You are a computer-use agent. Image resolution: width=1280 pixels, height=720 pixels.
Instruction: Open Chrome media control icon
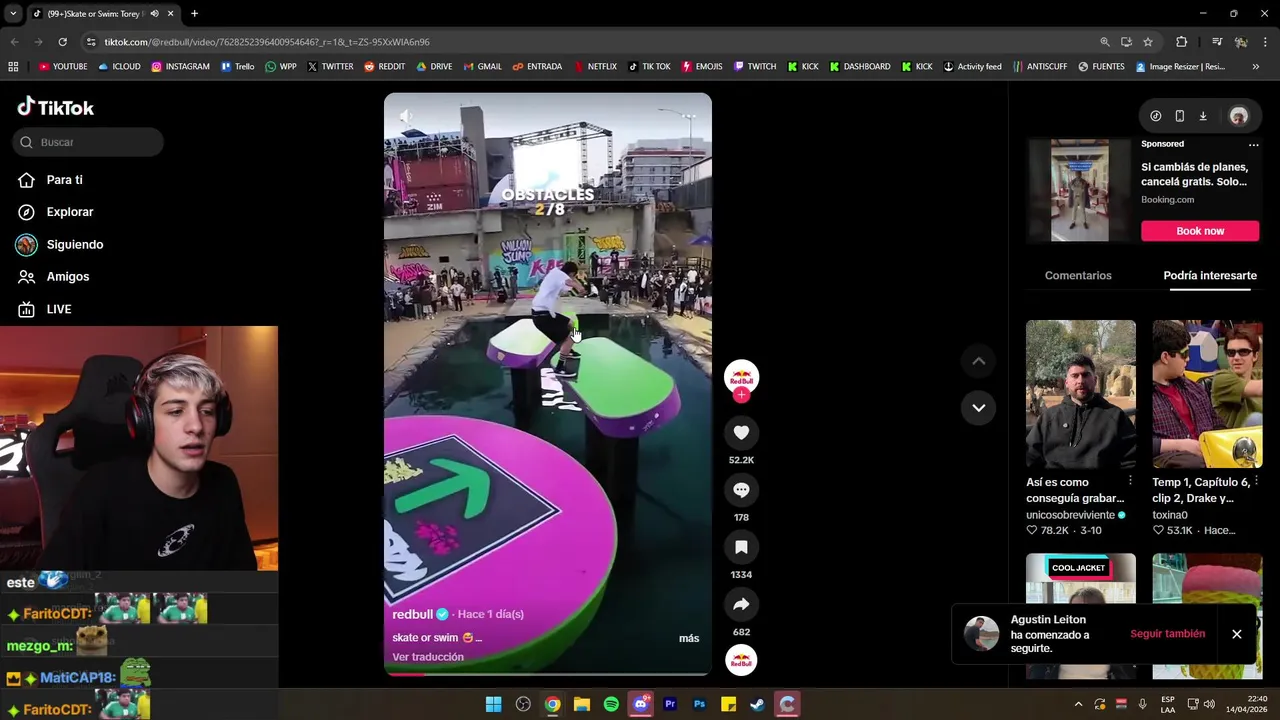pyautogui.click(x=1216, y=42)
